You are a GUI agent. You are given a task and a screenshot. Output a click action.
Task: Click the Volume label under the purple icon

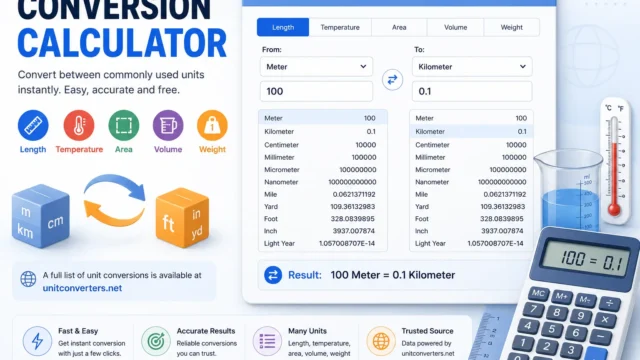pyautogui.click(x=168, y=149)
